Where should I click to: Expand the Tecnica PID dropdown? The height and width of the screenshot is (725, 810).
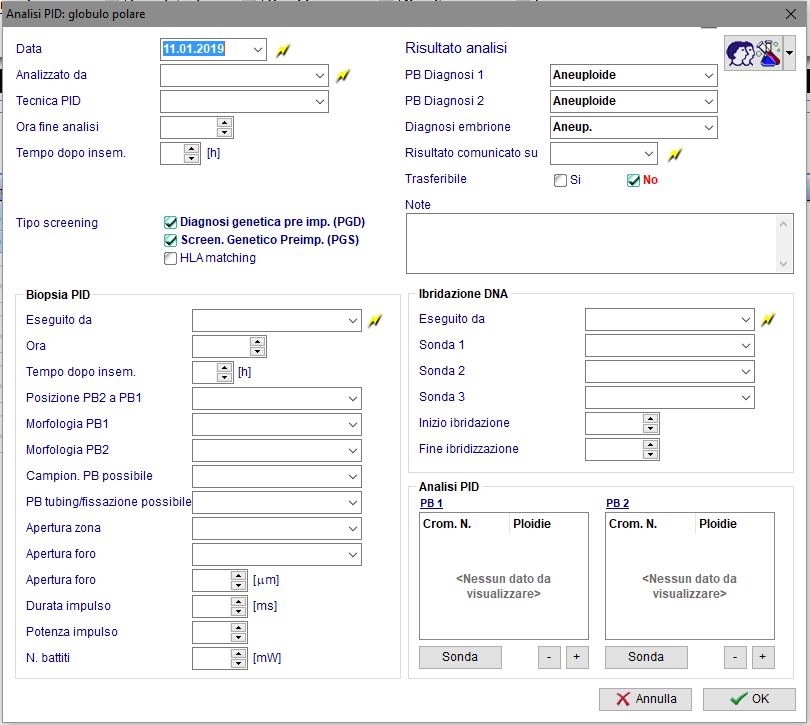tap(320, 101)
